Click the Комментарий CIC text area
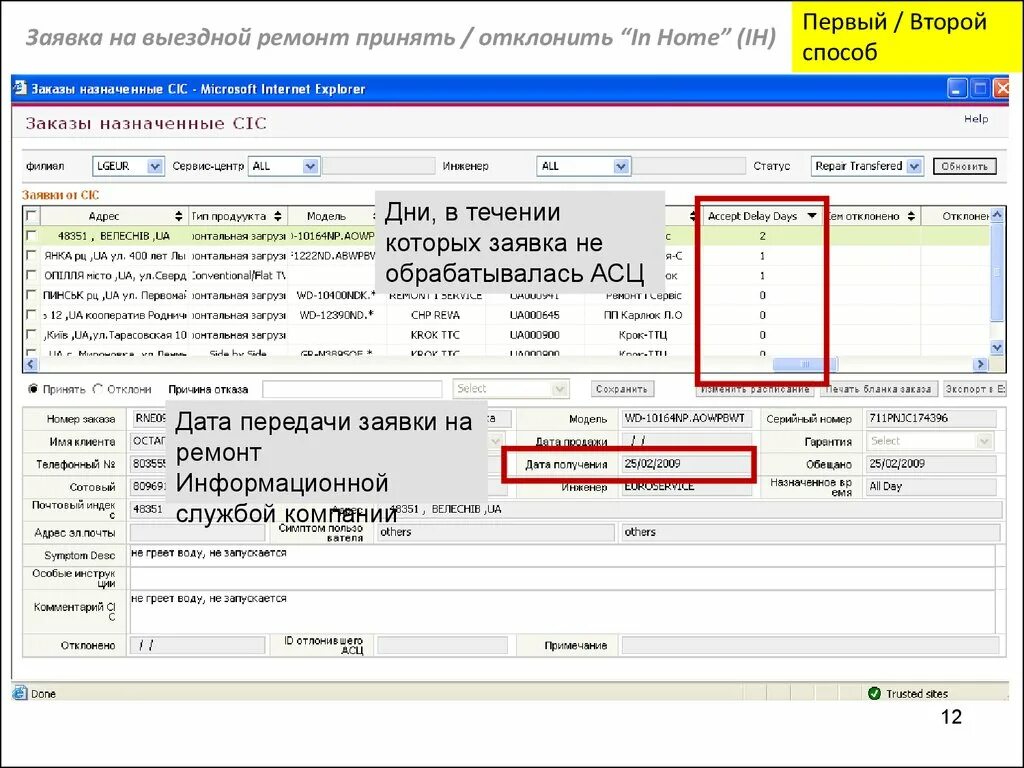 [x=562, y=612]
